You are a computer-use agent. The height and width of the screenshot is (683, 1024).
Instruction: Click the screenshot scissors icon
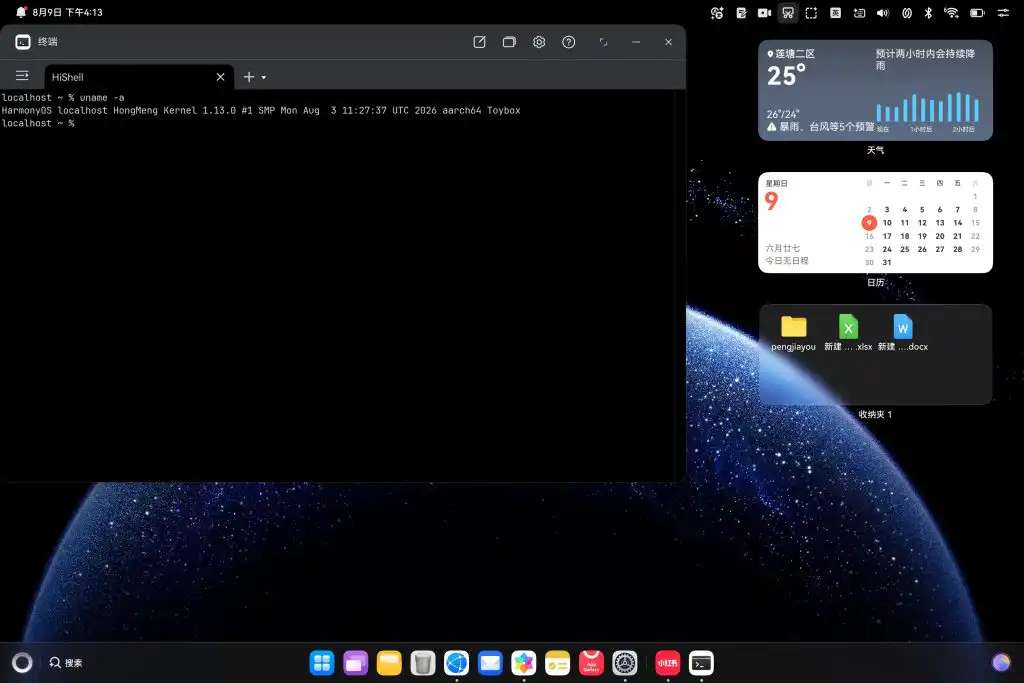[x=788, y=13]
